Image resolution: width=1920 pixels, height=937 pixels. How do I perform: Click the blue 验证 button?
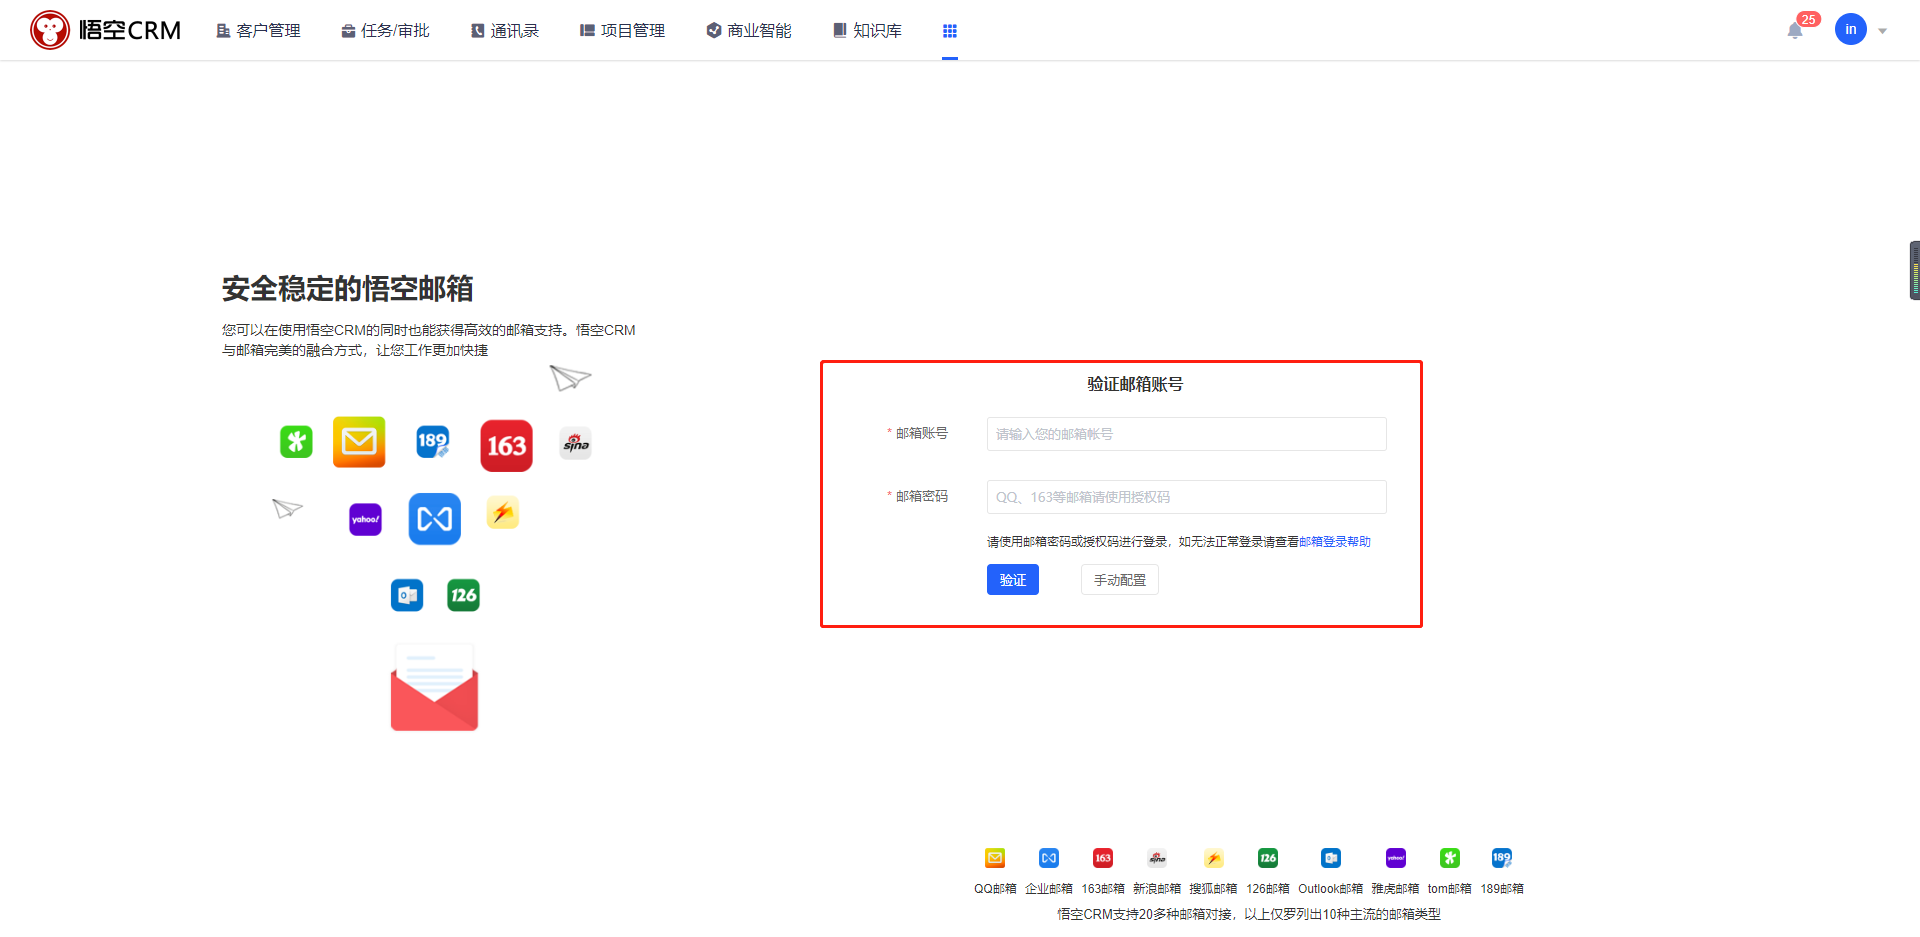(1013, 580)
